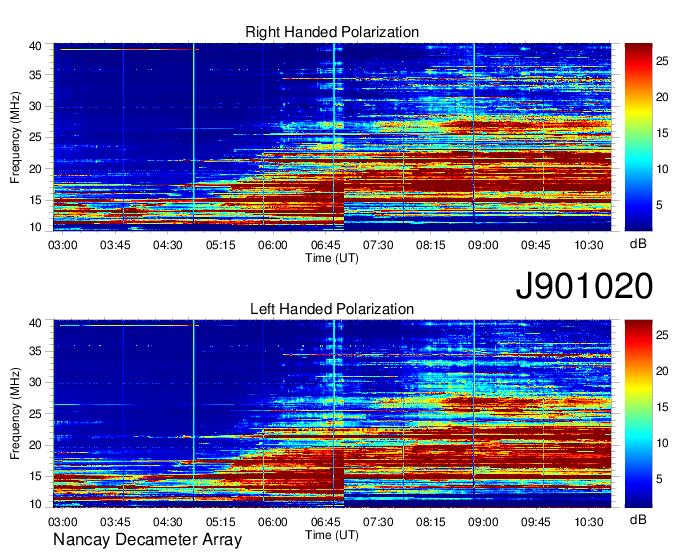Click the 06:00 time tick of Right Handed plot
The height and width of the screenshot is (552, 680).
coord(273,245)
